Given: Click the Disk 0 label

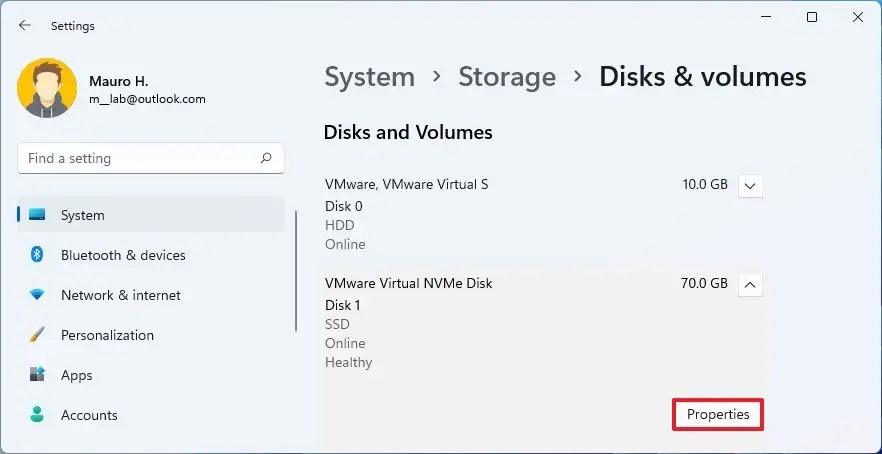Looking at the screenshot, I should point(344,206).
